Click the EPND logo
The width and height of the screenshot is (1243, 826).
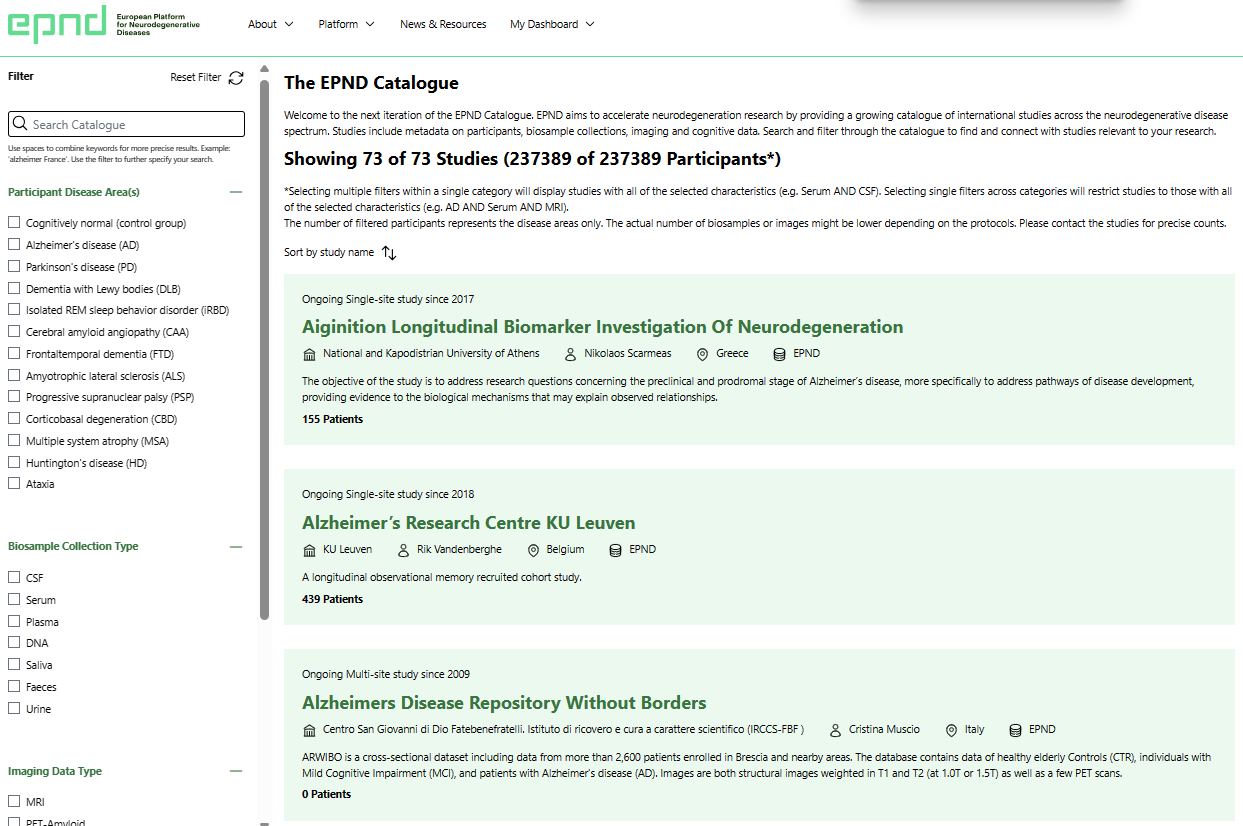click(x=104, y=24)
